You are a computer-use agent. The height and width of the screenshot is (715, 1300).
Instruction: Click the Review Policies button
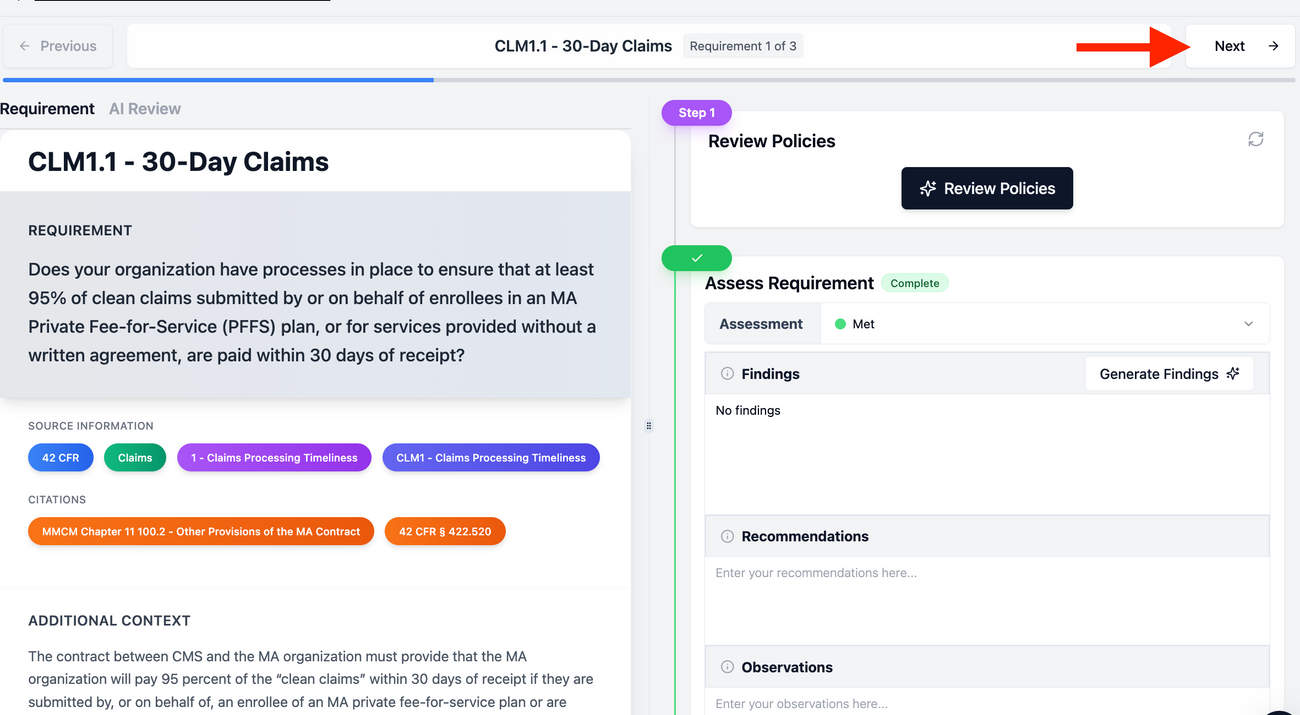pos(987,188)
